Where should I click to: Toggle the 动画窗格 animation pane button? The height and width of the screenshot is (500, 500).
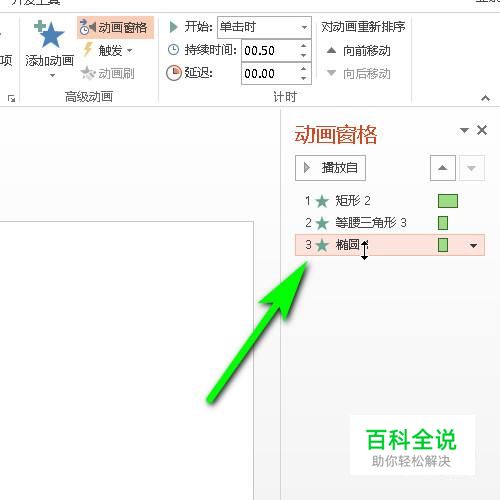pos(115,28)
